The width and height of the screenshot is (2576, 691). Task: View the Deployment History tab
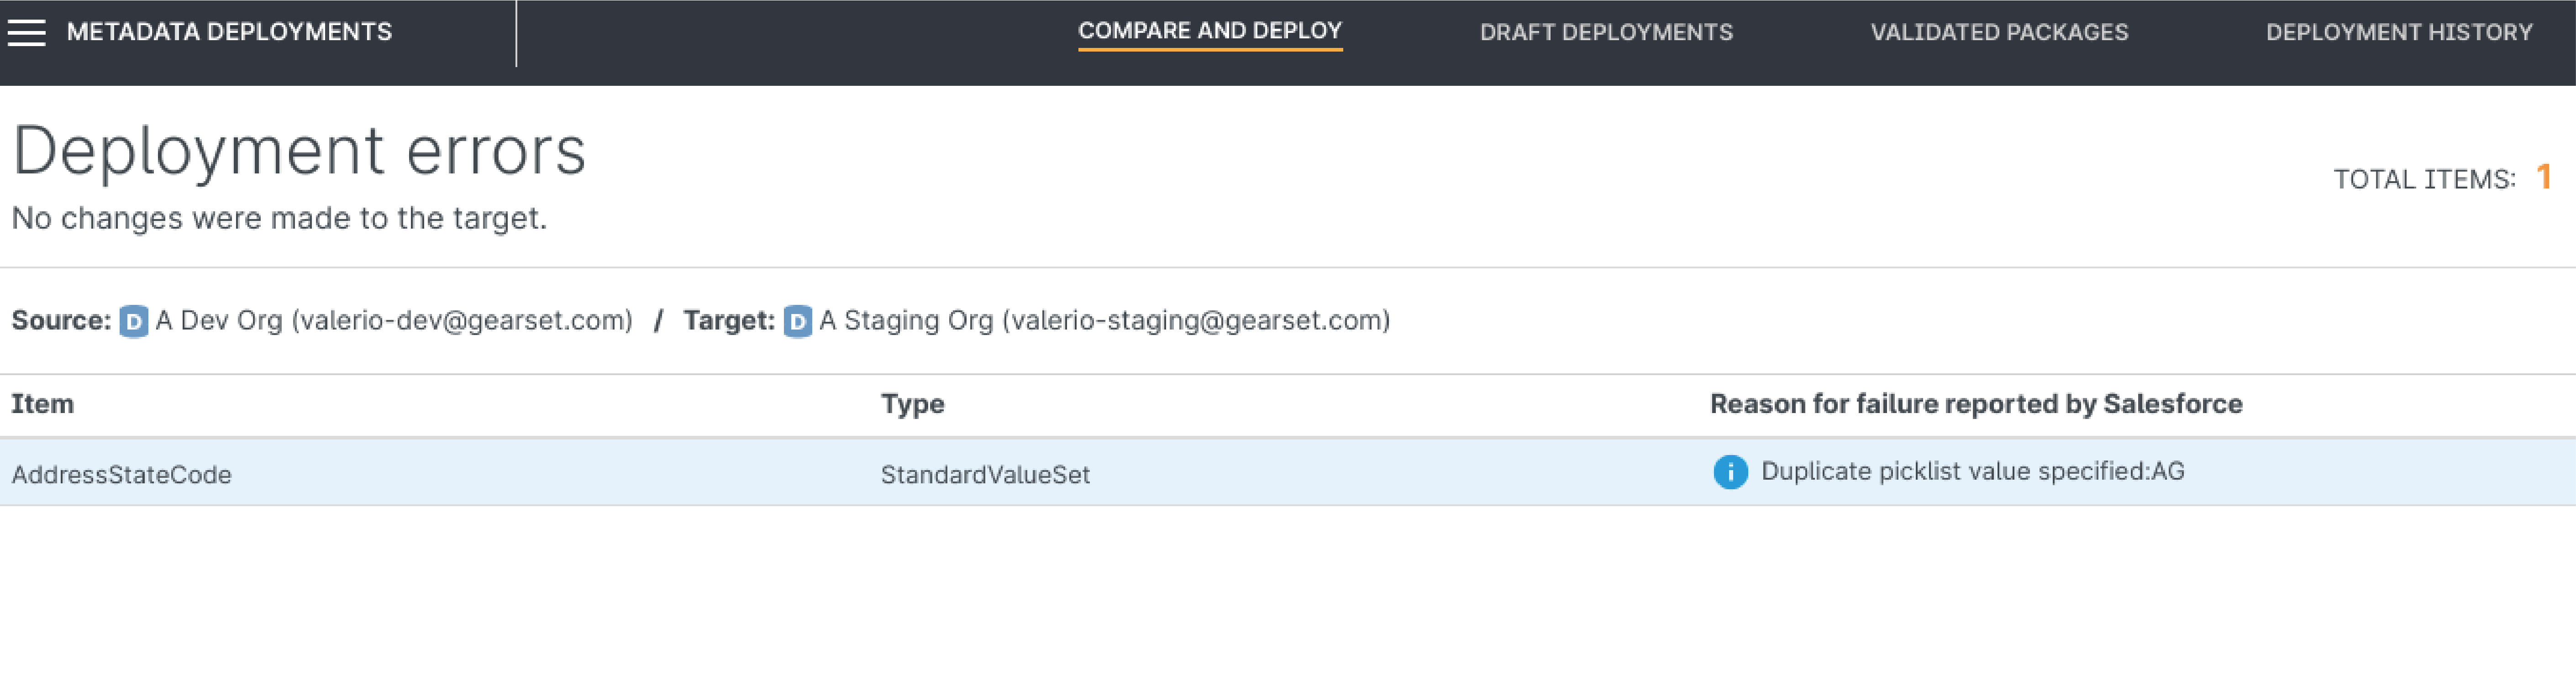coord(2398,33)
